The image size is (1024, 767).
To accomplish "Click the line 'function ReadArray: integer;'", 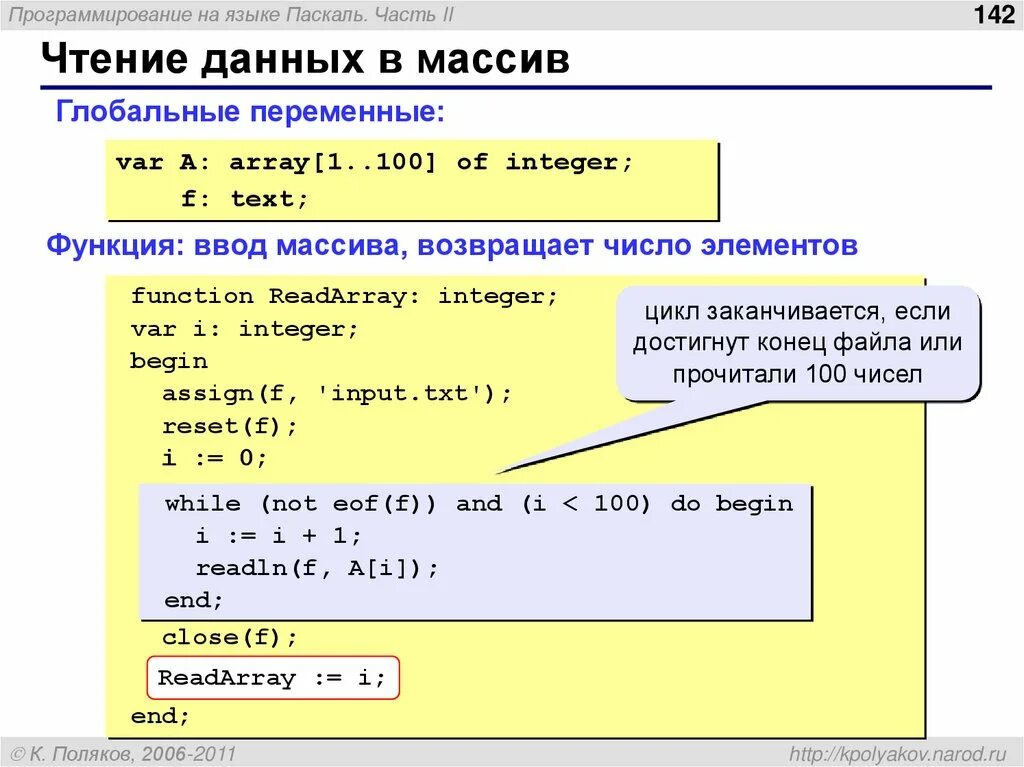I will point(344,297).
